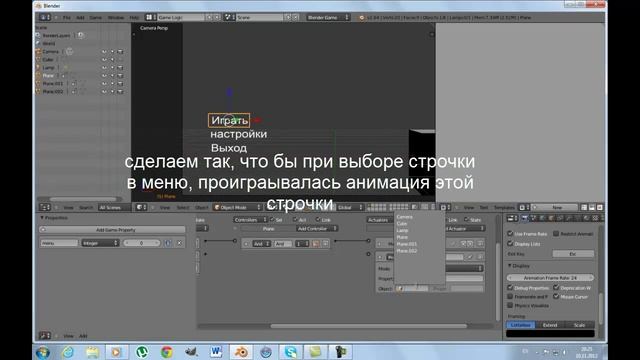The width and height of the screenshot is (640, 360).
Task: Open the File menu in Blender
Action: pyautogui.click(x=67, y=18)
